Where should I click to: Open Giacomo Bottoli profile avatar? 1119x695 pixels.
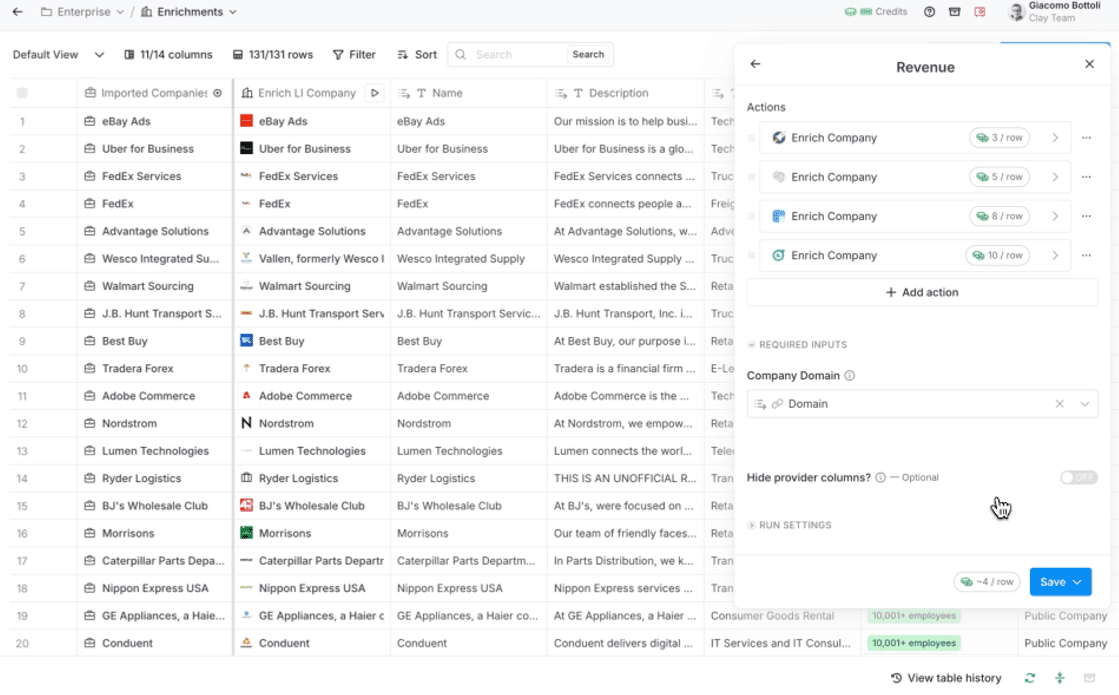point(1016,11)
